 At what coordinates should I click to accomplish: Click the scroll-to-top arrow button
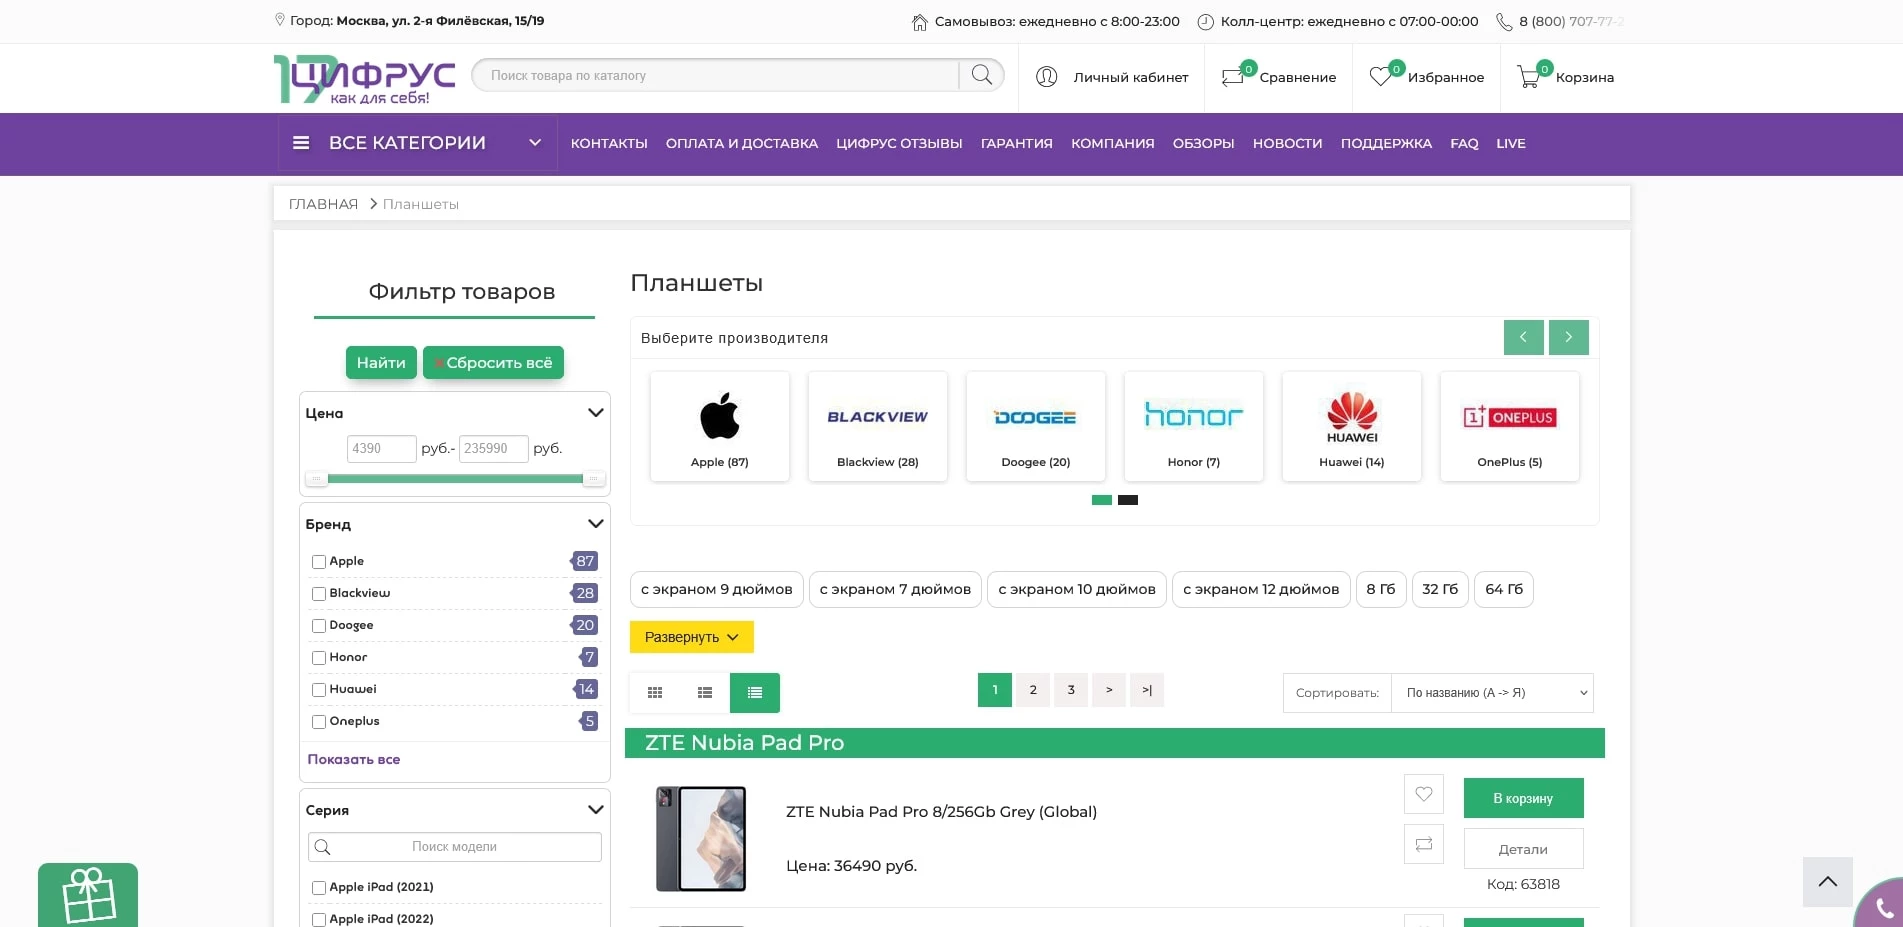(x=1827, y=882)
